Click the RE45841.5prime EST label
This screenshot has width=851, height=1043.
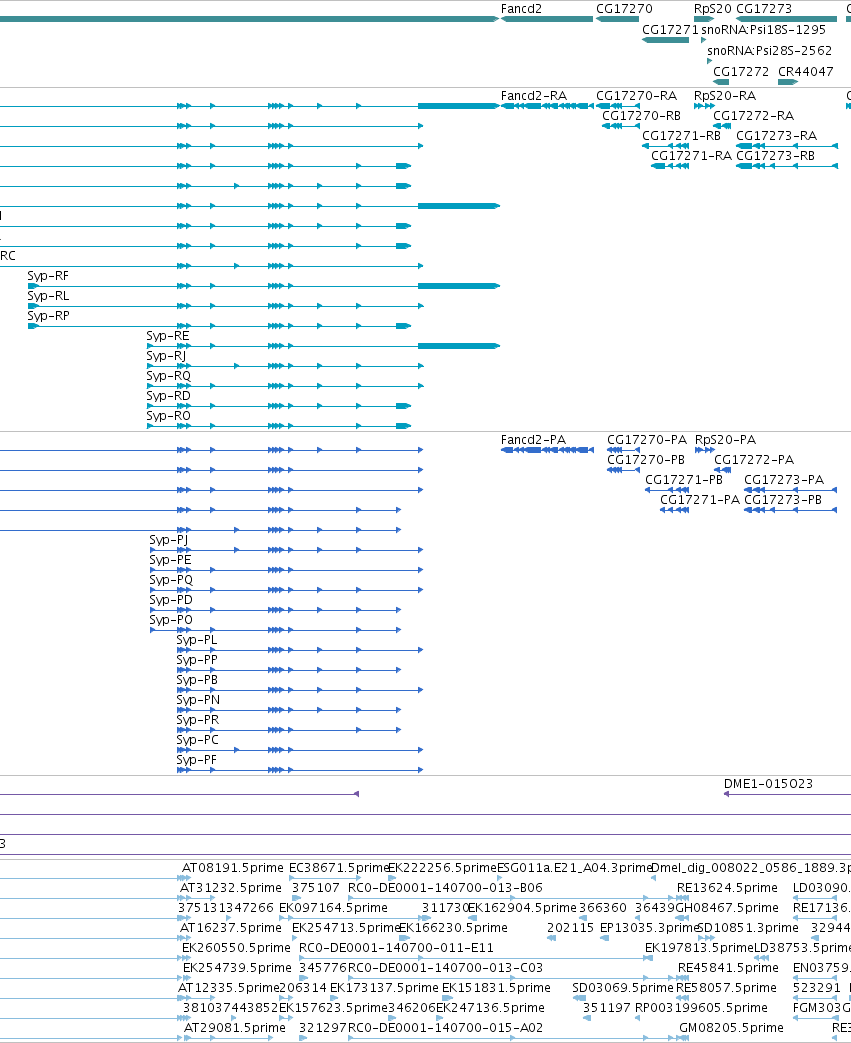(728, 968)
